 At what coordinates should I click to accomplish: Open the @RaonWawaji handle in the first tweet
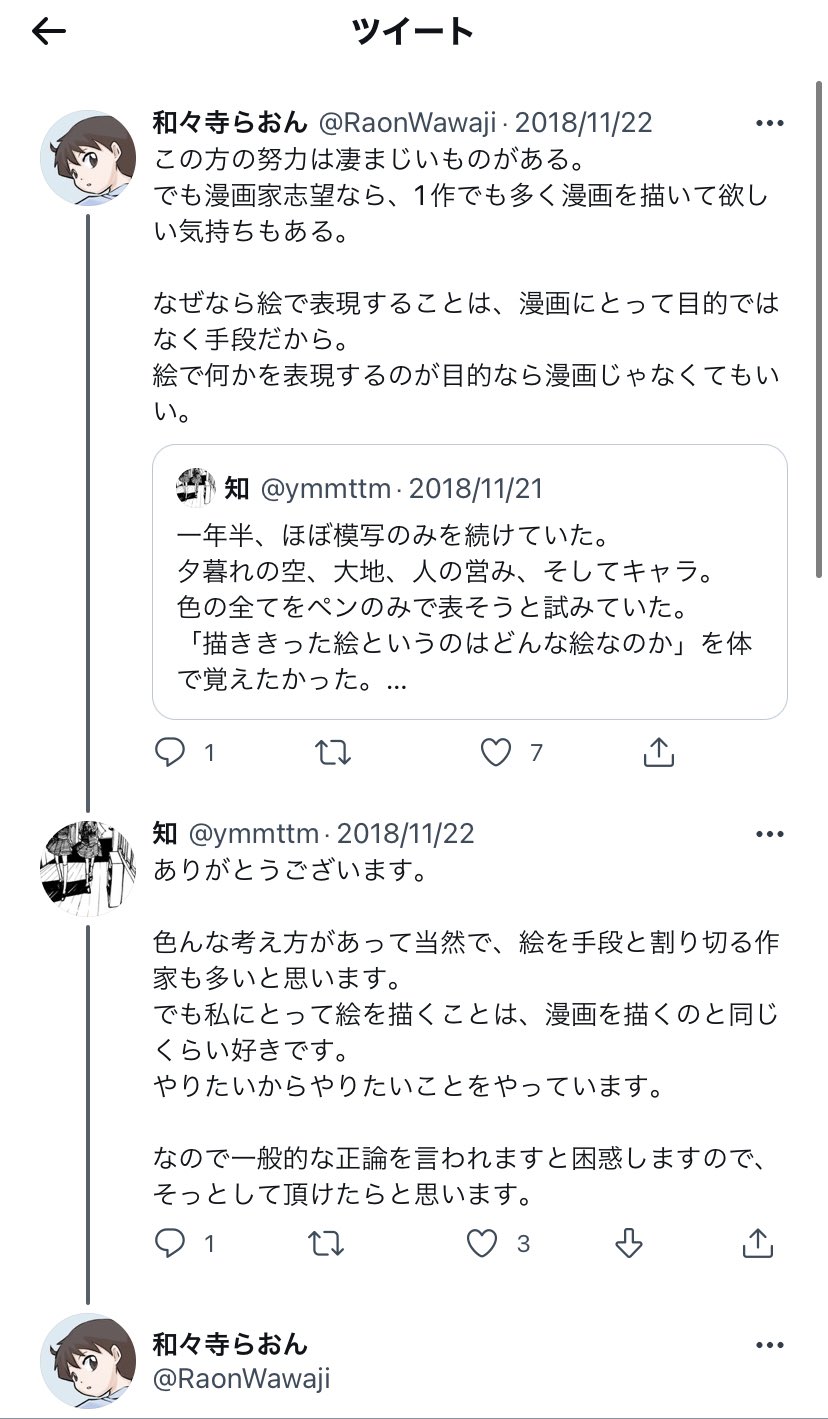(407, 123)
